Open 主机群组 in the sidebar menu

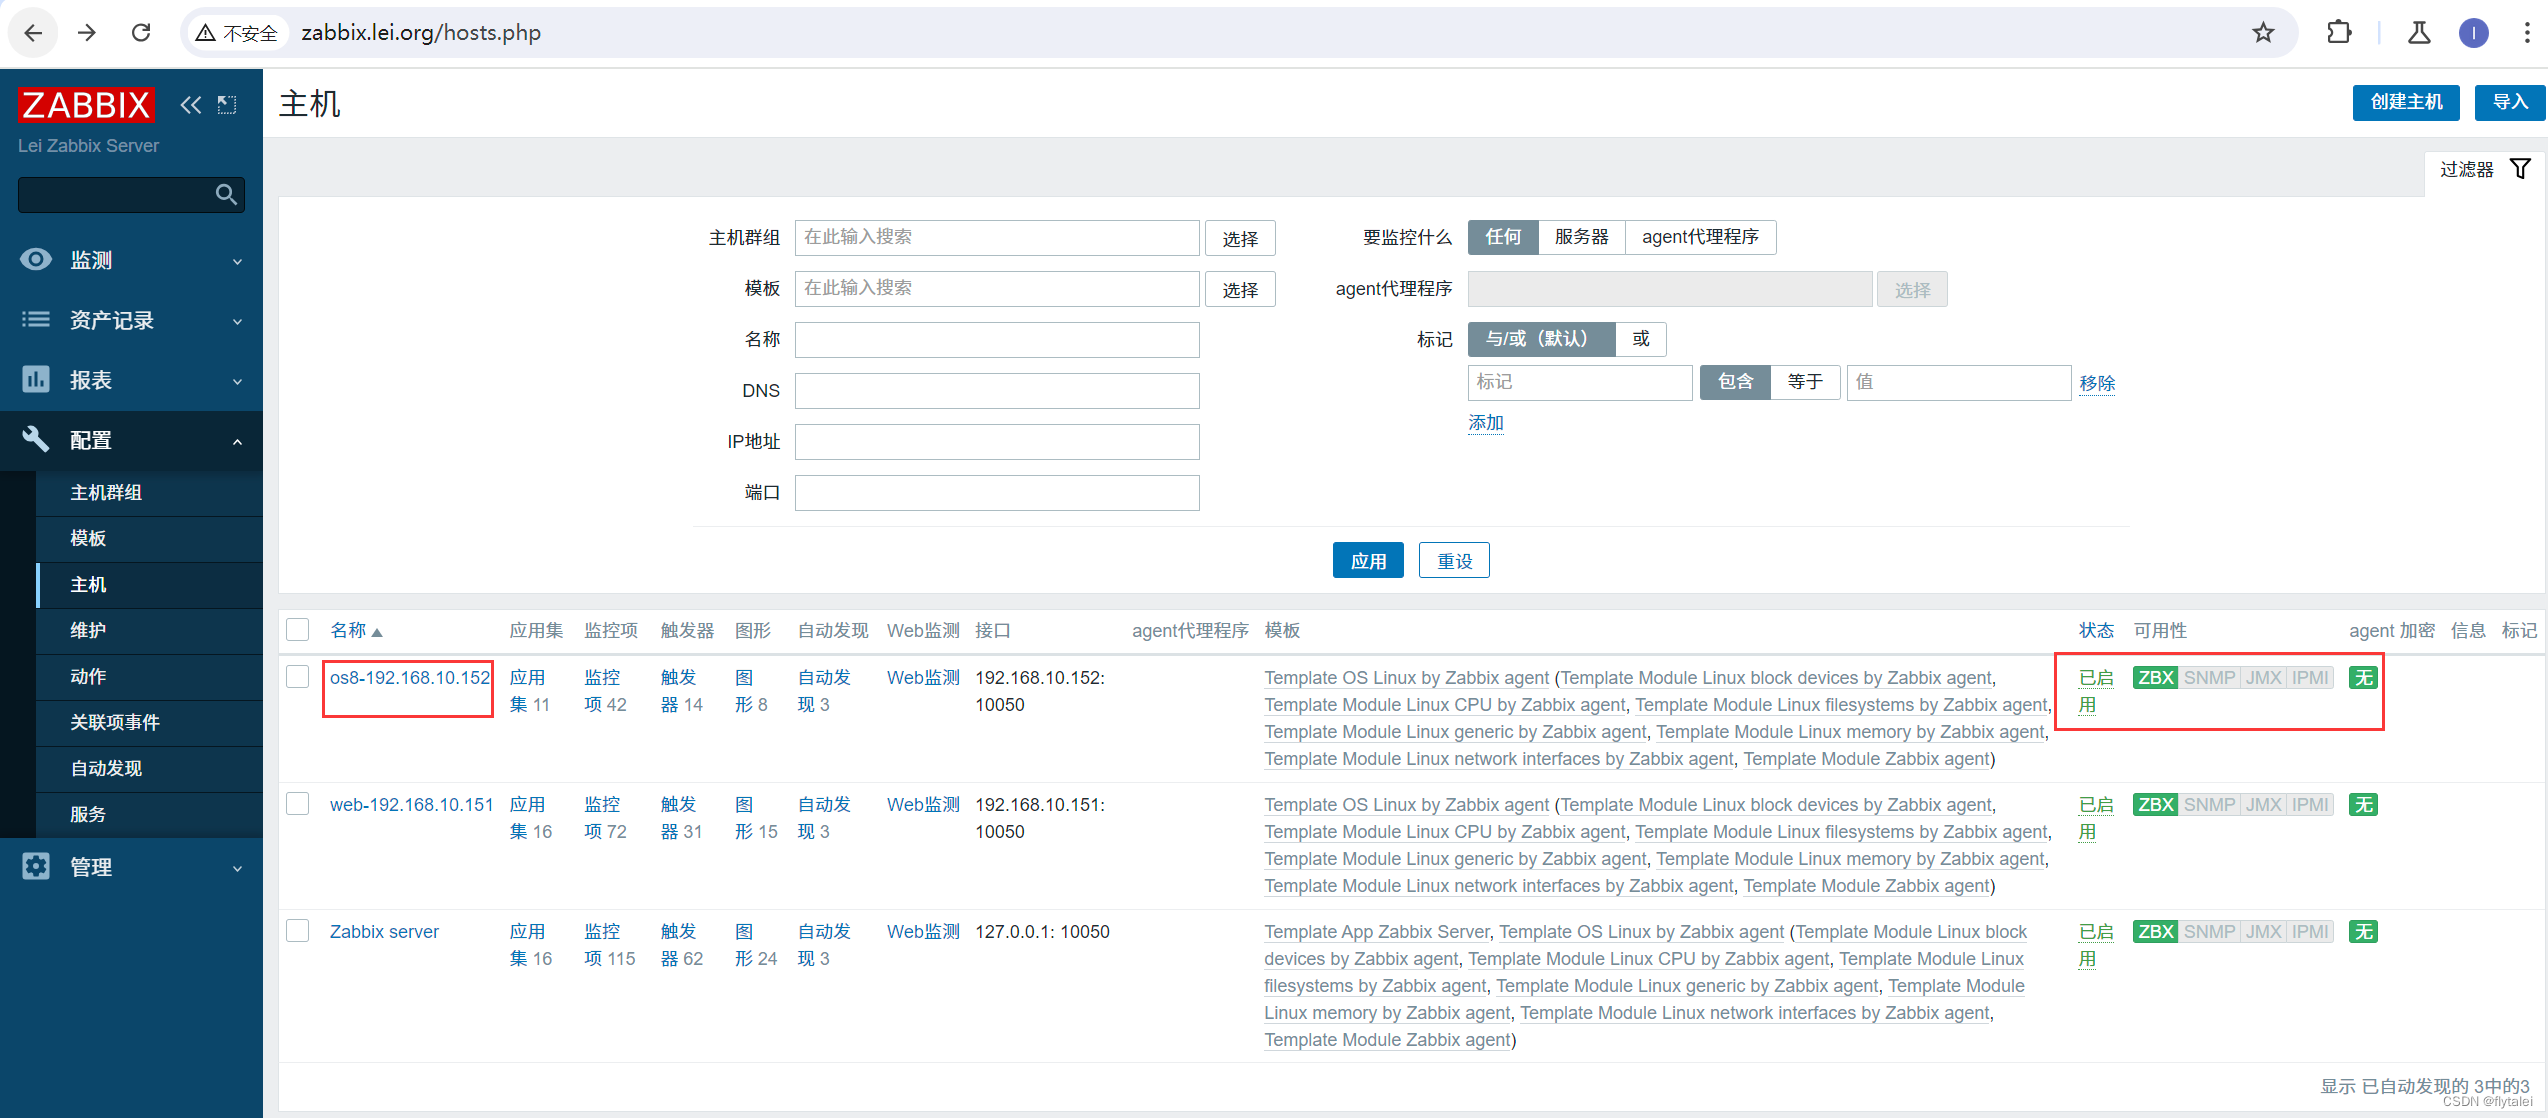pos(150,493)
